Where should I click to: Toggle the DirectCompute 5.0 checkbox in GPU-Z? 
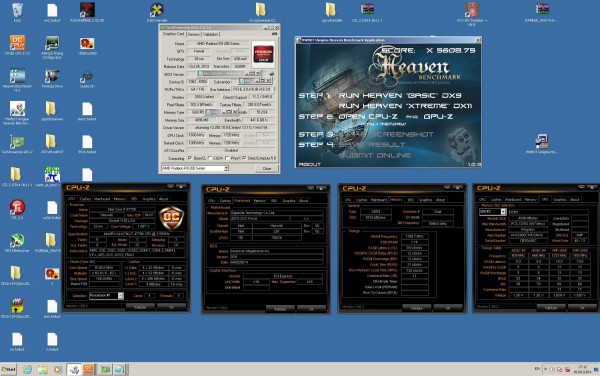[x=244, y=158]
